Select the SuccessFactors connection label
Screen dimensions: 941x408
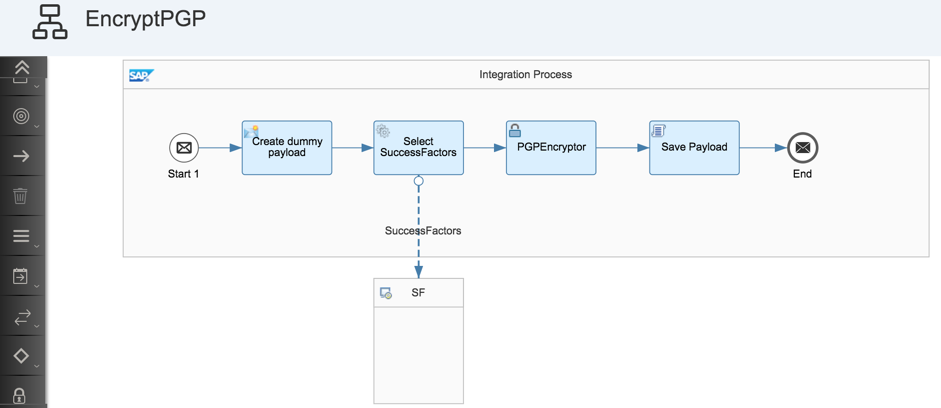[422, 230]
